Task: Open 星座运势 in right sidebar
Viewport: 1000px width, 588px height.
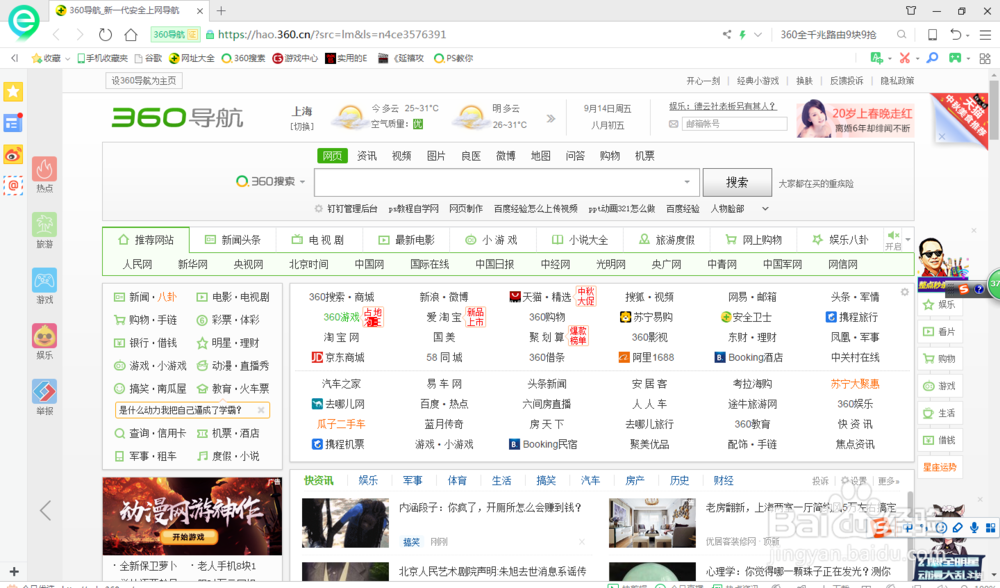Action: point(939,467)
